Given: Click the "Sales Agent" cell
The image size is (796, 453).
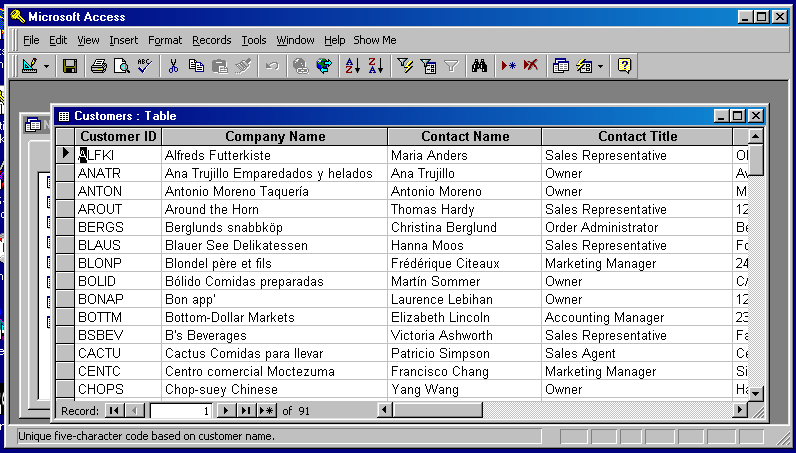Looking at the screenshot, I should [x=637, y=353].
